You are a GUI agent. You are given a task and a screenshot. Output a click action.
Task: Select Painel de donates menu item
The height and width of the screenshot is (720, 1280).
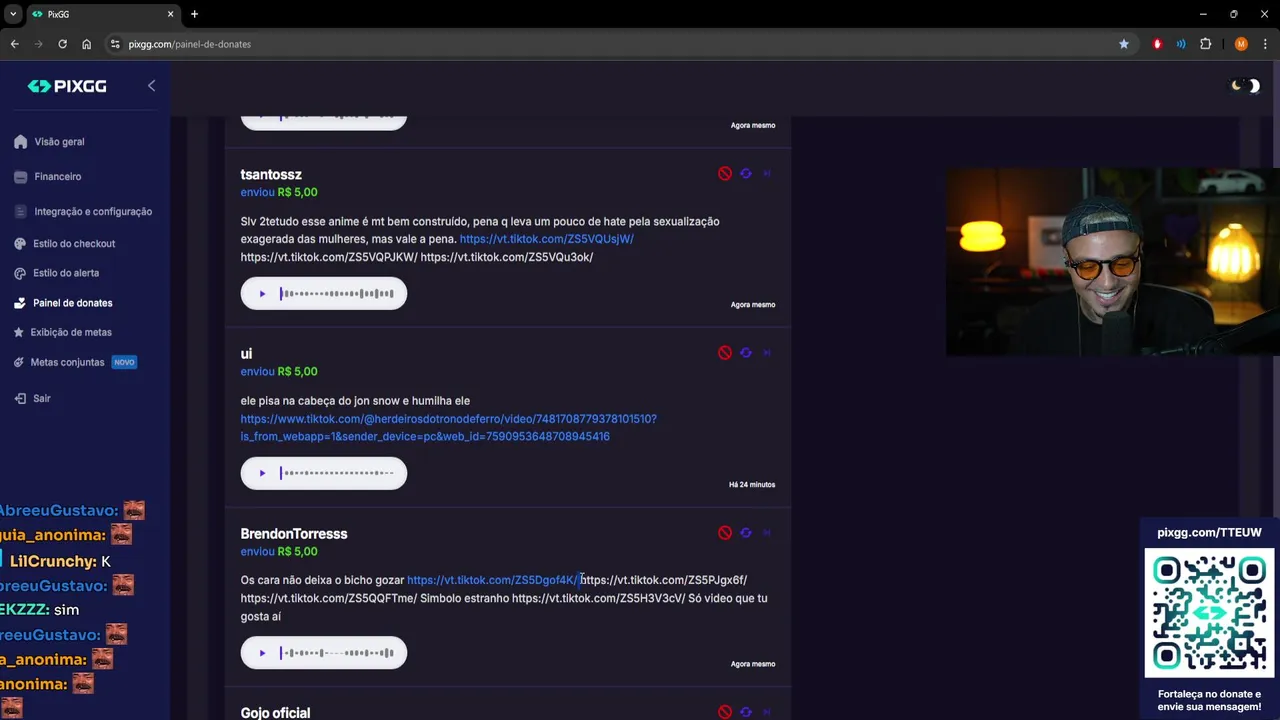point(72,303)
